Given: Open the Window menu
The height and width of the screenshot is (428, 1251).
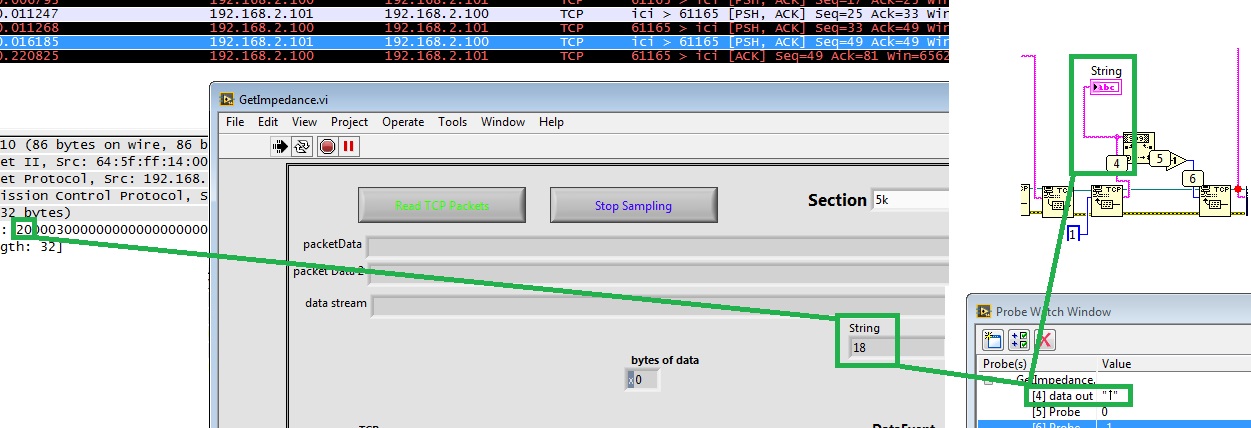Looking at the screenshot, I should [503, 122].
